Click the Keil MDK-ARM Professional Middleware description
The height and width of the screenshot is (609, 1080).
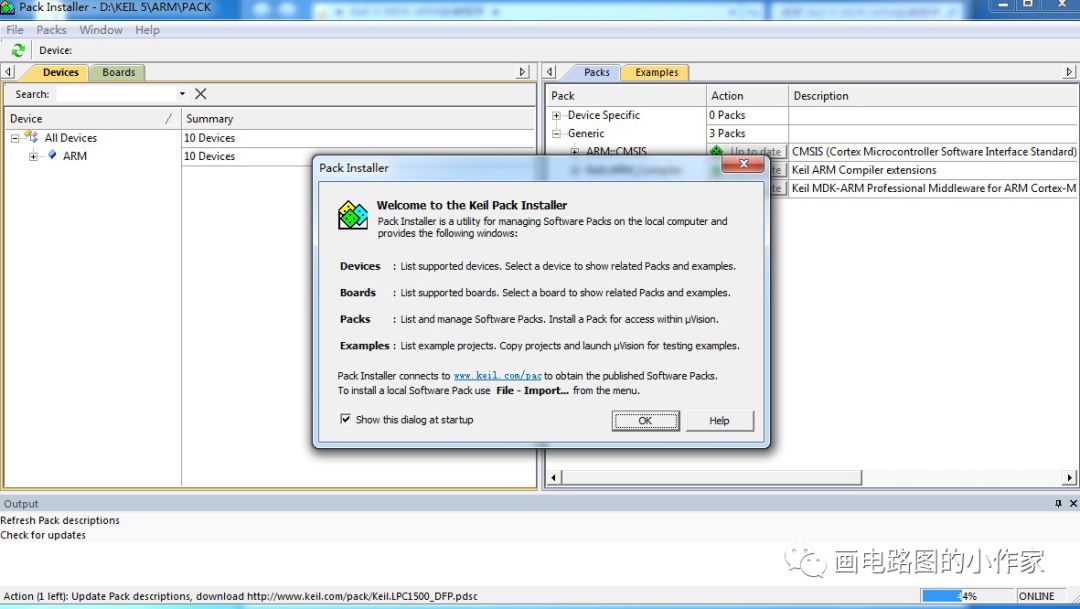934,188
